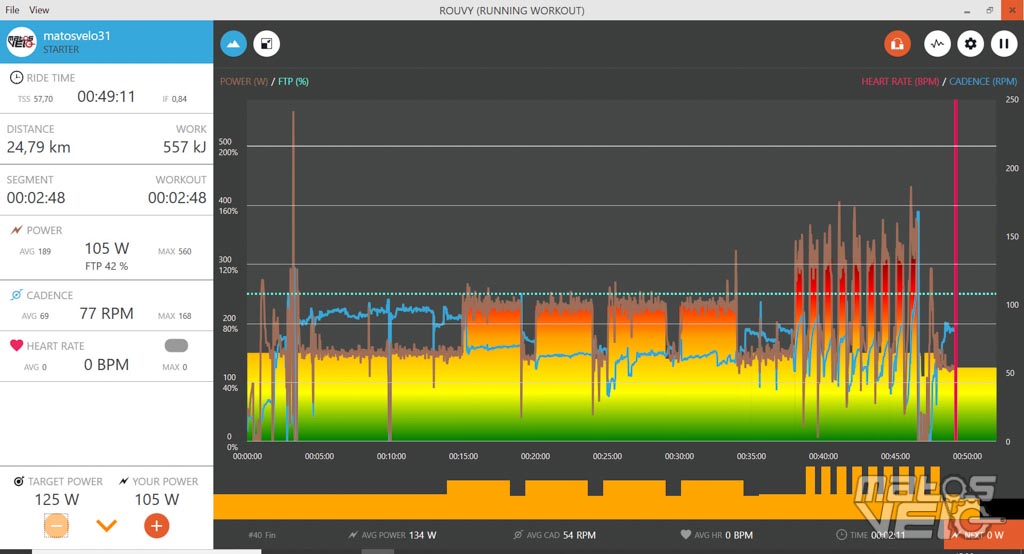The image size is (1024, 554).
Task: Open the sensor pulse signal icon
Action: (x=937, y=44)
